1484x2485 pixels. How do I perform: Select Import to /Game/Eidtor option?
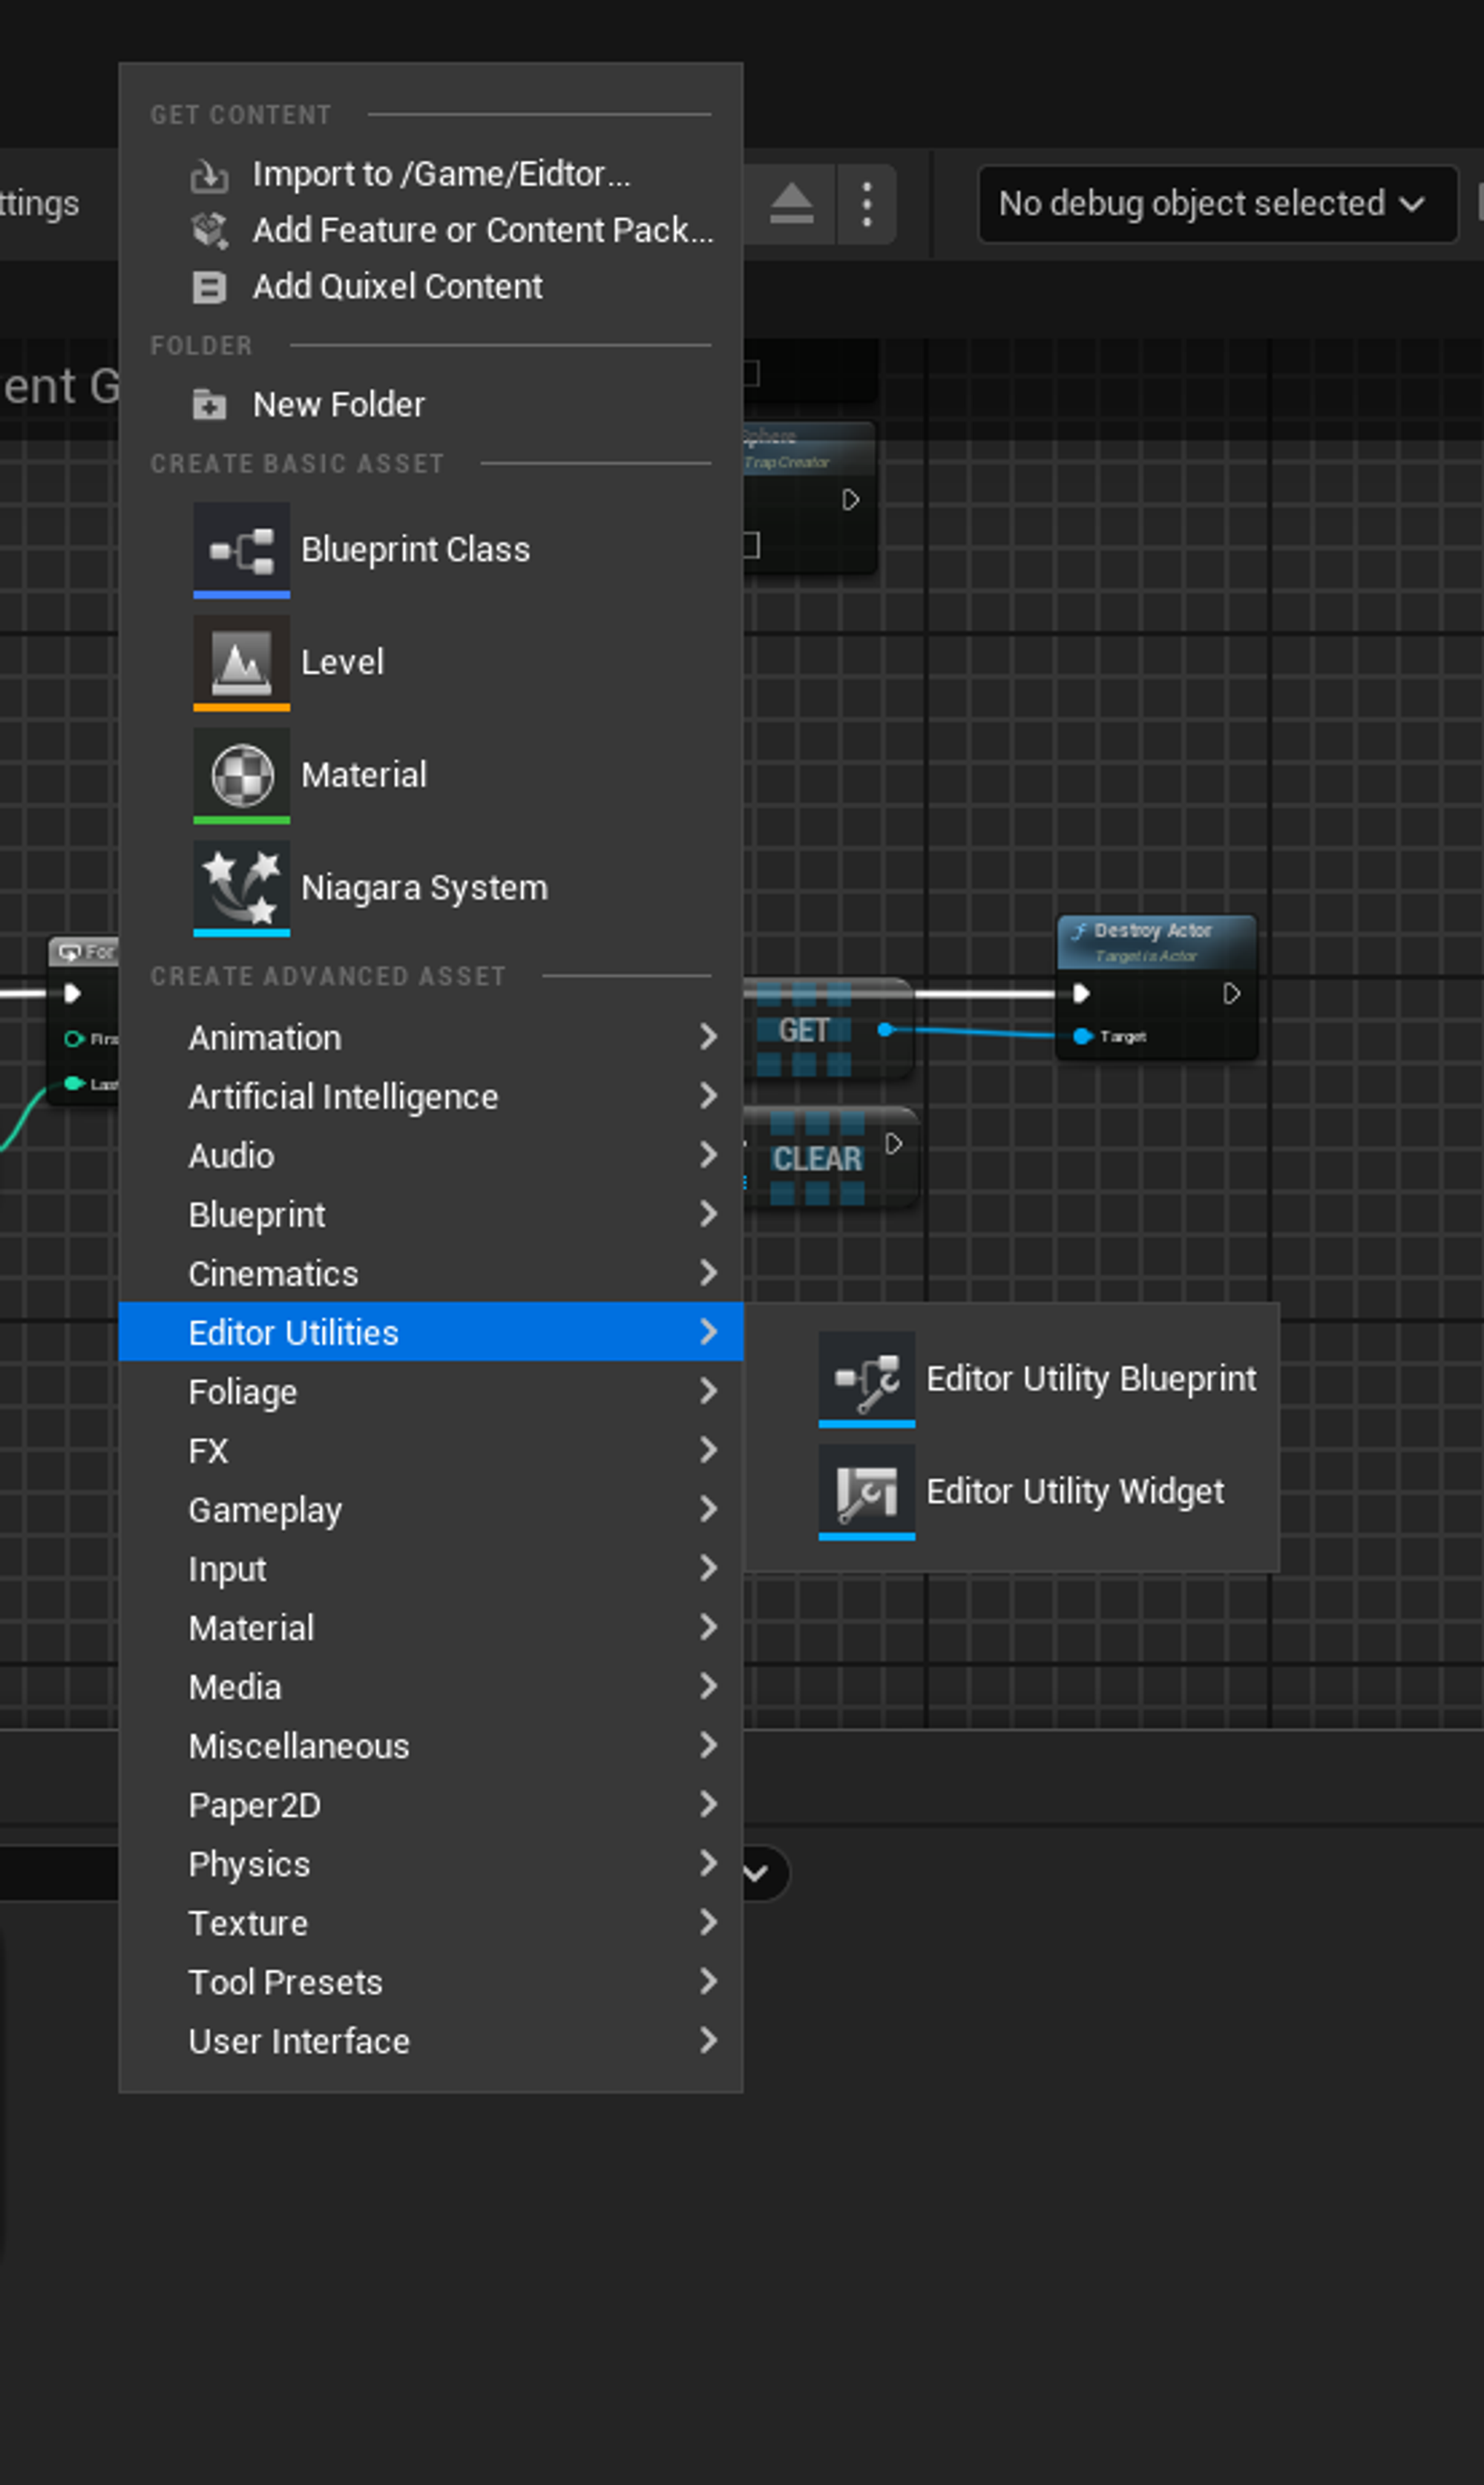[440, 174]
